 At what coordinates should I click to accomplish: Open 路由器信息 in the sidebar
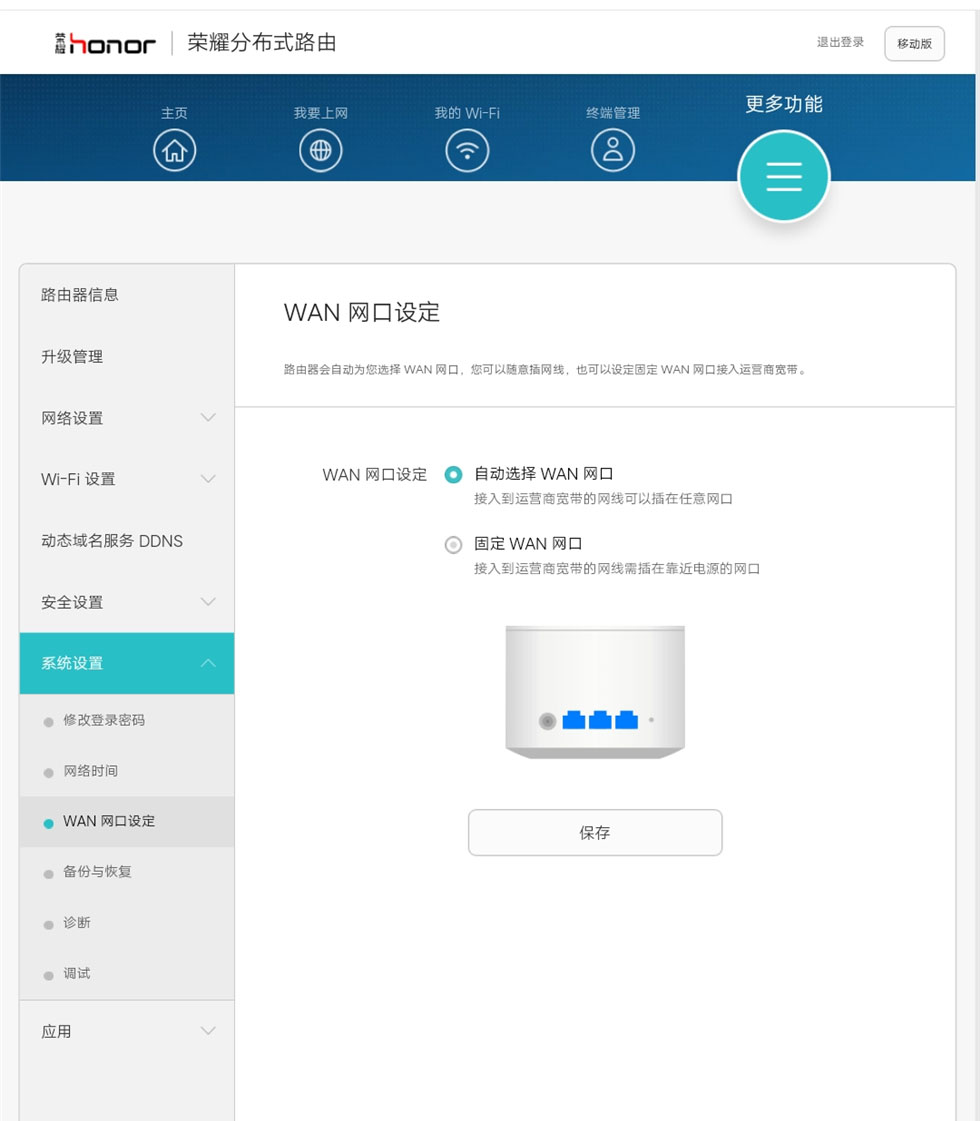click(80, 295)
